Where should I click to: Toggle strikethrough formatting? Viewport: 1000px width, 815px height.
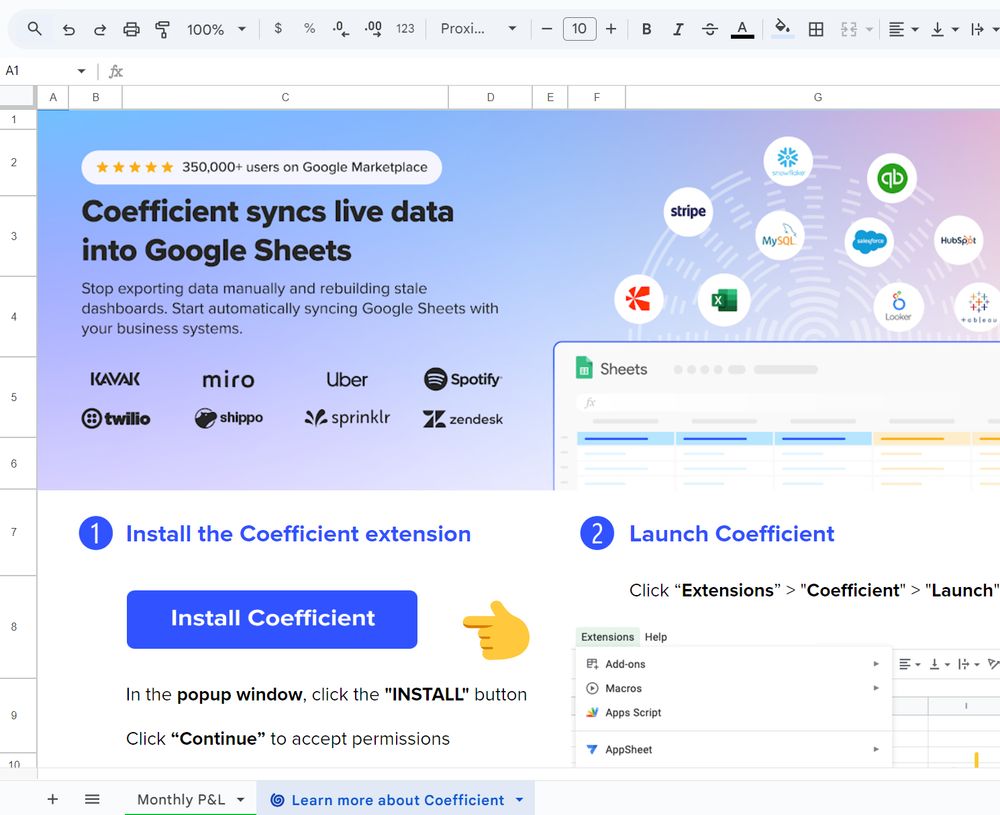pyautogui.click(x=710, y=29)
